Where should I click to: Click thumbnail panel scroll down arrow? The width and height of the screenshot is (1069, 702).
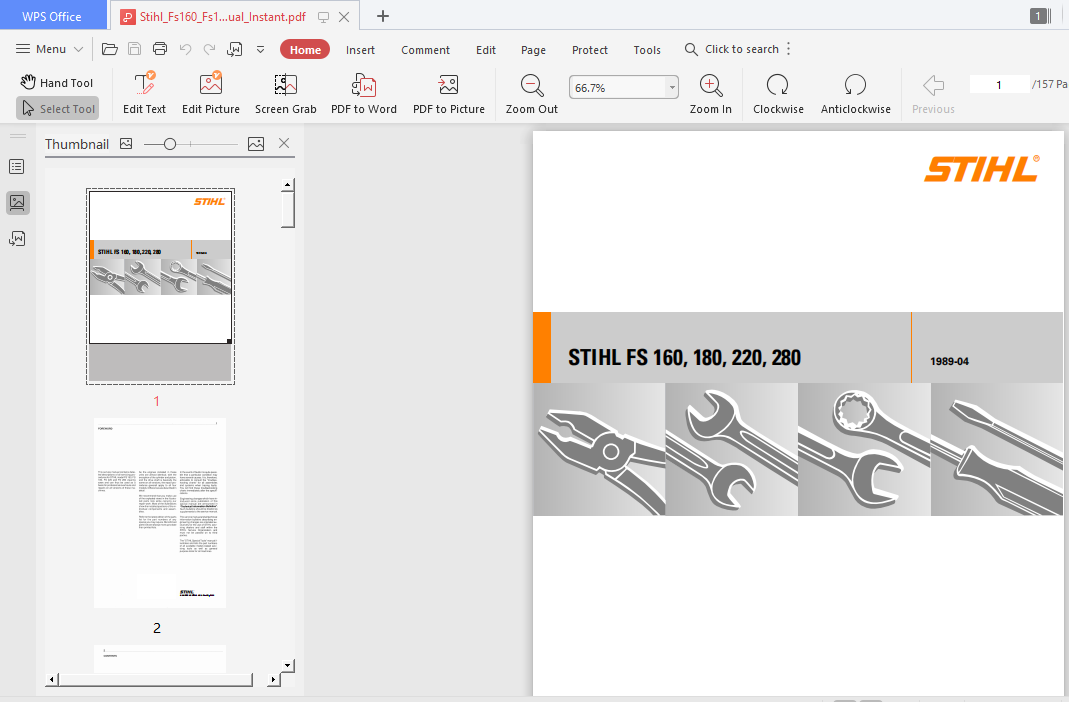click(x=288, y=665)
